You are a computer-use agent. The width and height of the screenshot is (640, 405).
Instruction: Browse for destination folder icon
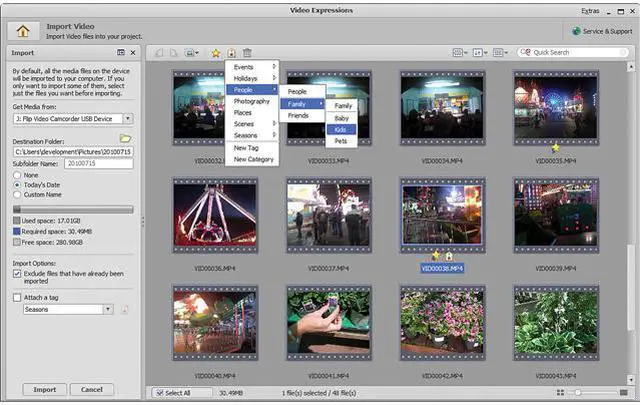(x=126, y=138)
